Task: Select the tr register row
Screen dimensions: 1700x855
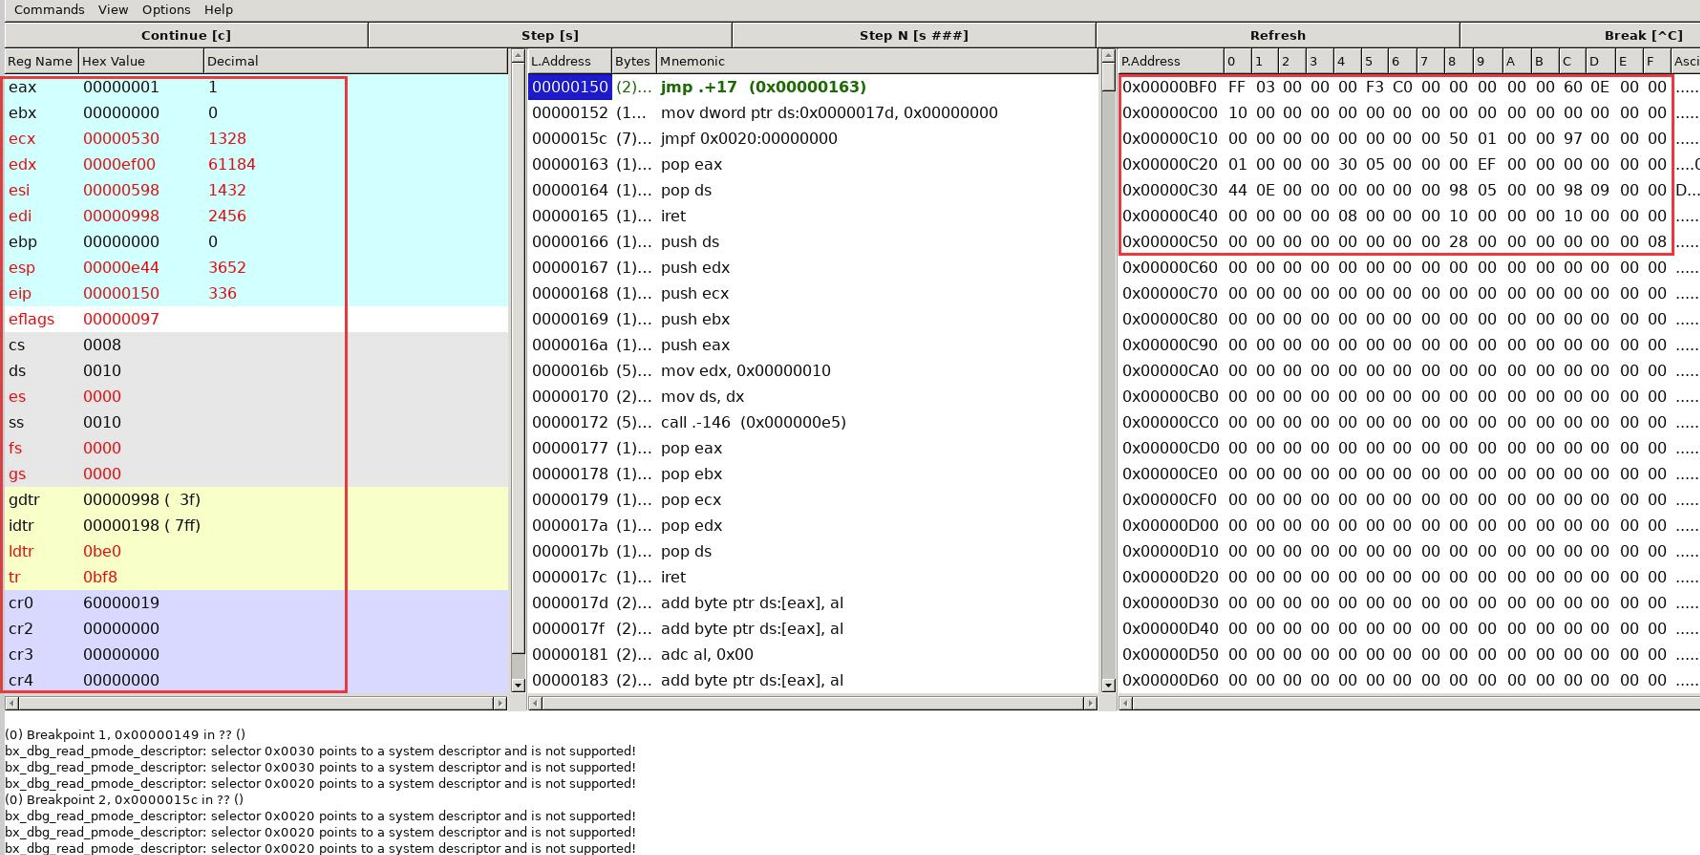Action: click(256, 577)
